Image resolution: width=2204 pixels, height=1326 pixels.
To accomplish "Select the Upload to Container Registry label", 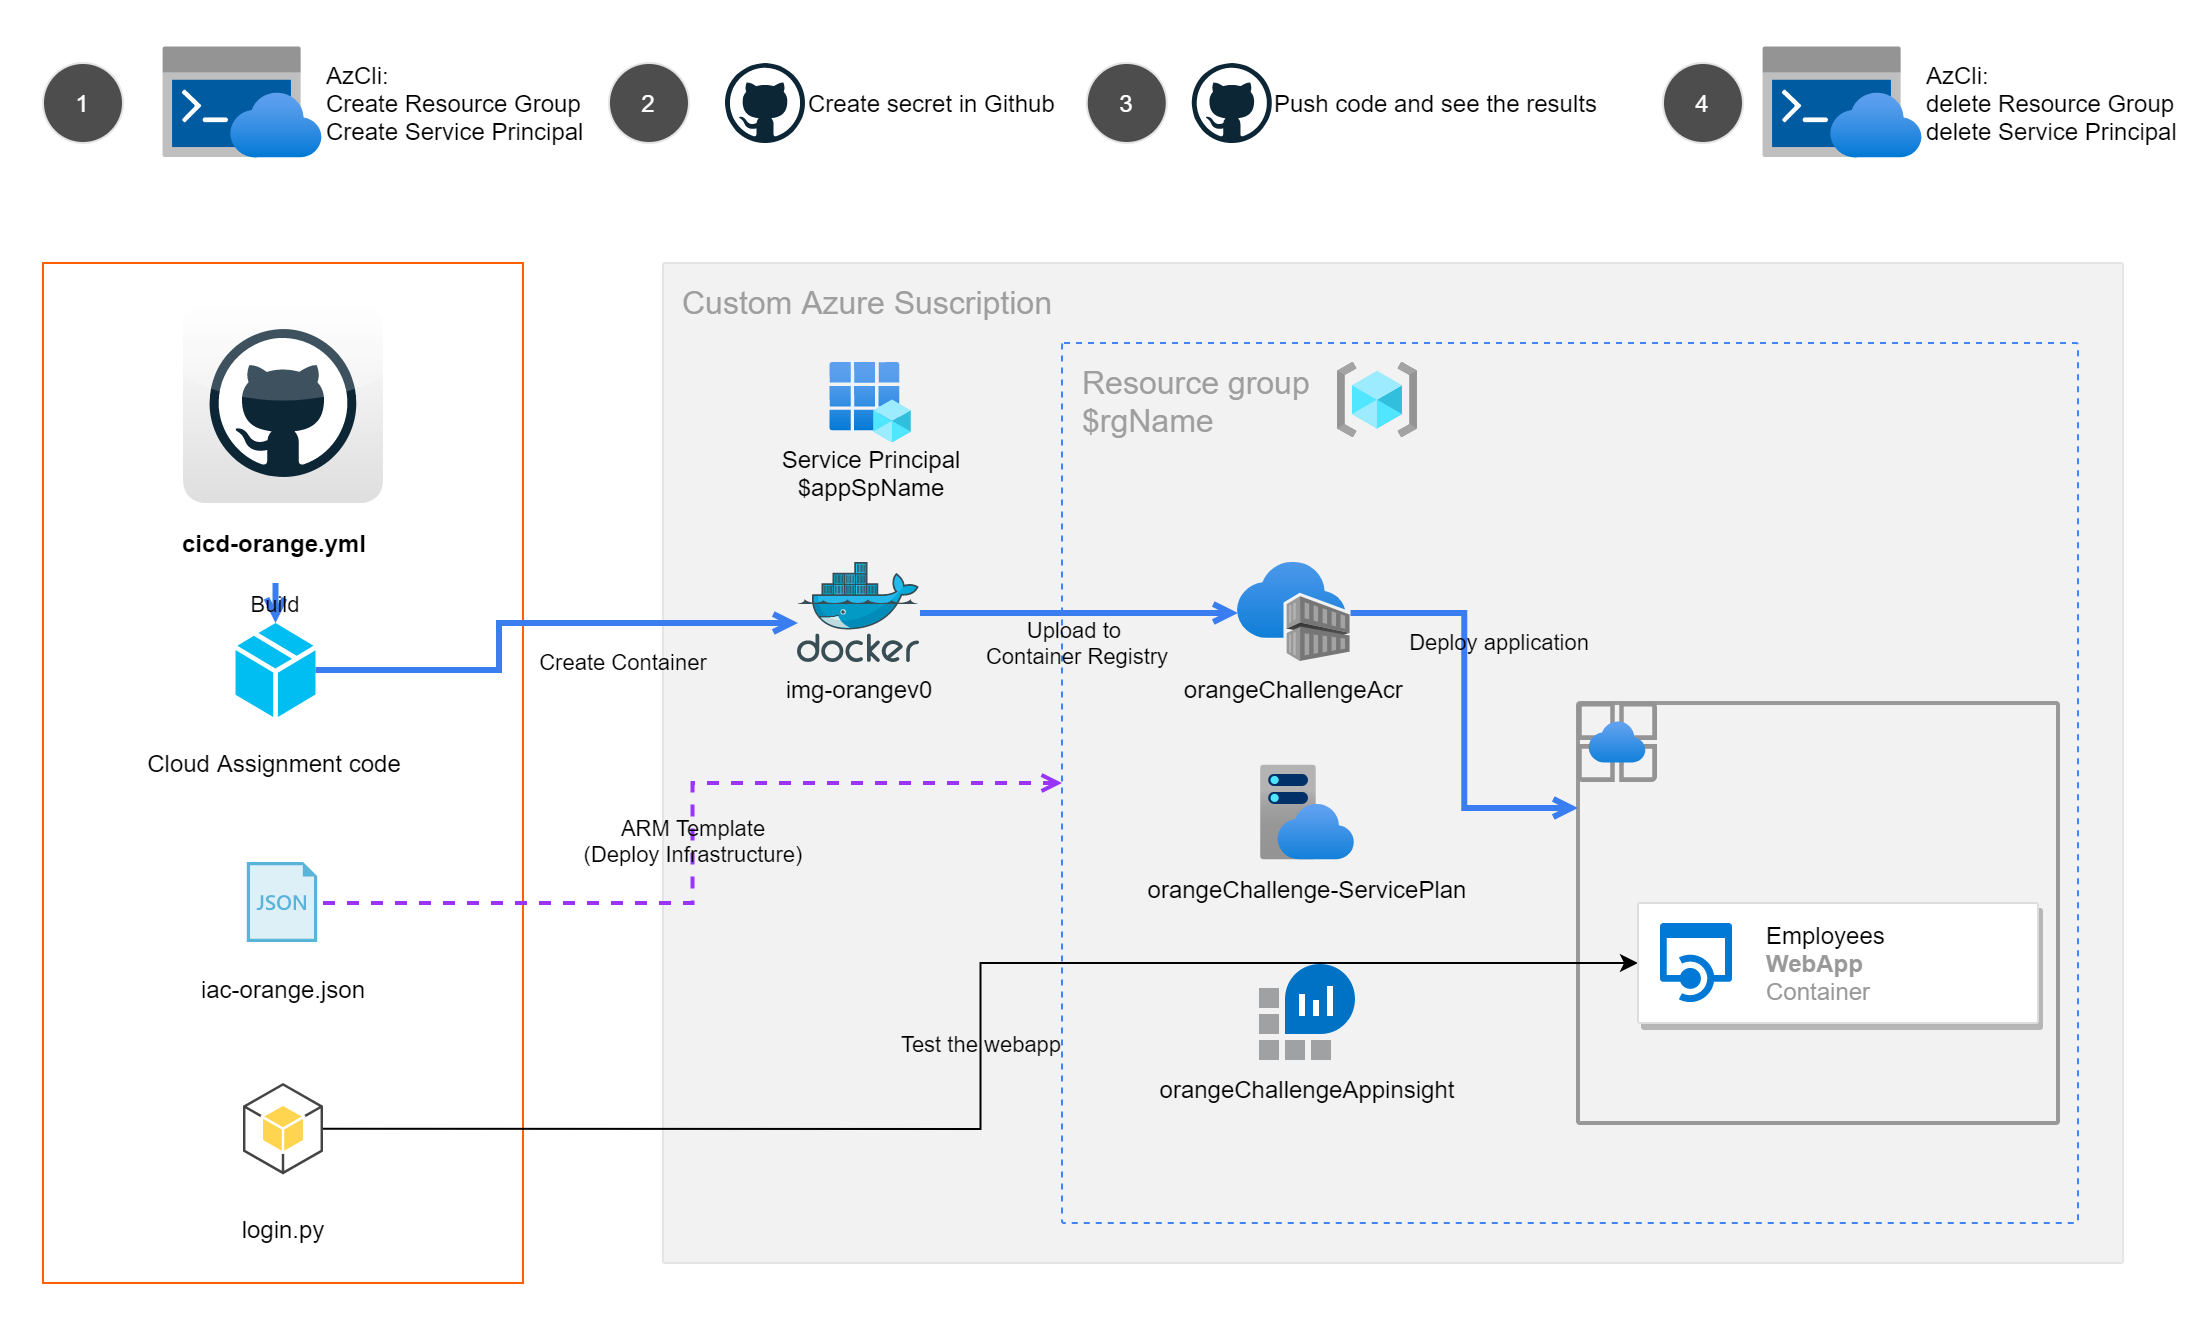I will (x=1076, y=643).
